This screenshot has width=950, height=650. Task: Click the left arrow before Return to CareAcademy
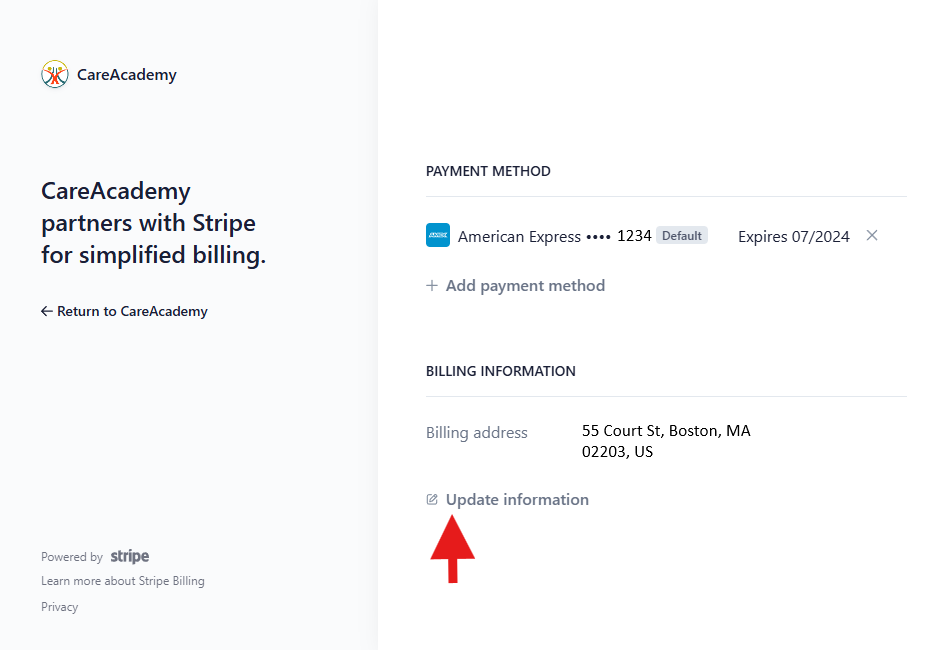47,311
